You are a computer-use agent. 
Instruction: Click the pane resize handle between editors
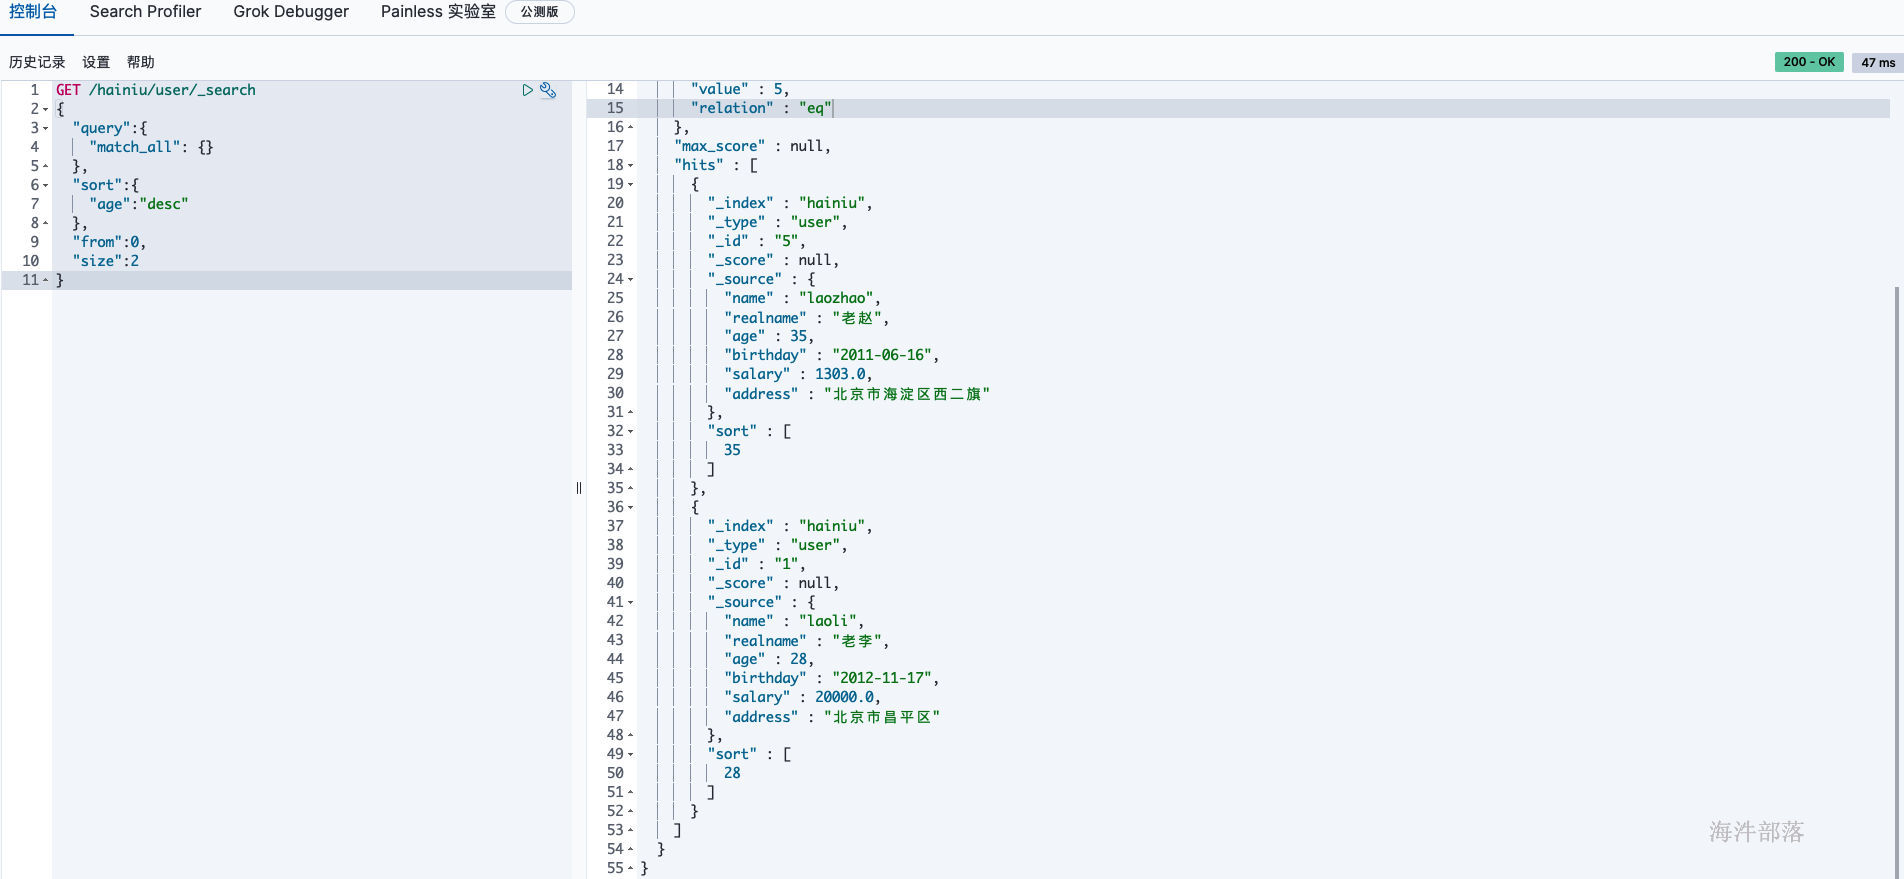[579, 488]
